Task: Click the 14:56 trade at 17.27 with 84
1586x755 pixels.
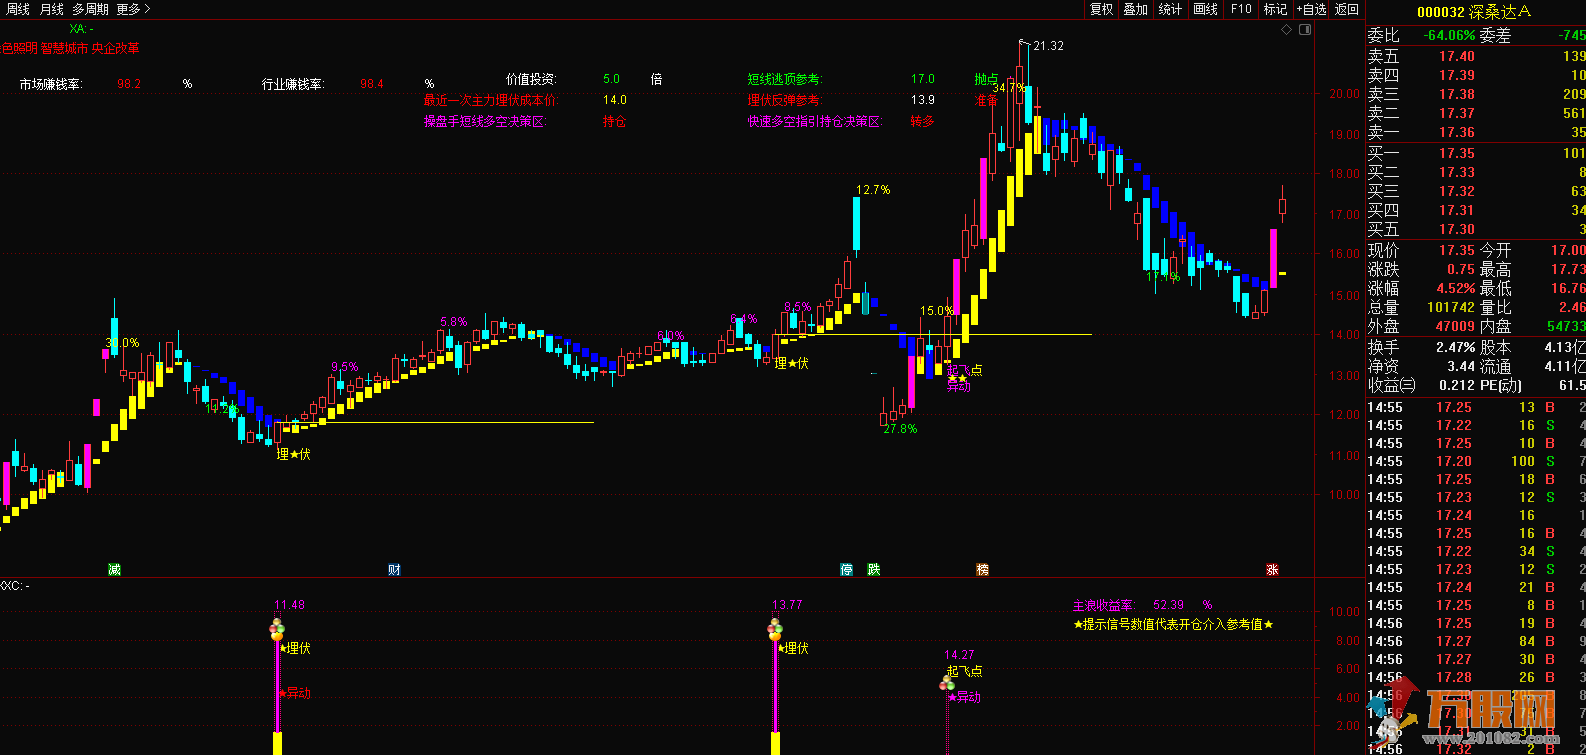Action: [1476, 641]
